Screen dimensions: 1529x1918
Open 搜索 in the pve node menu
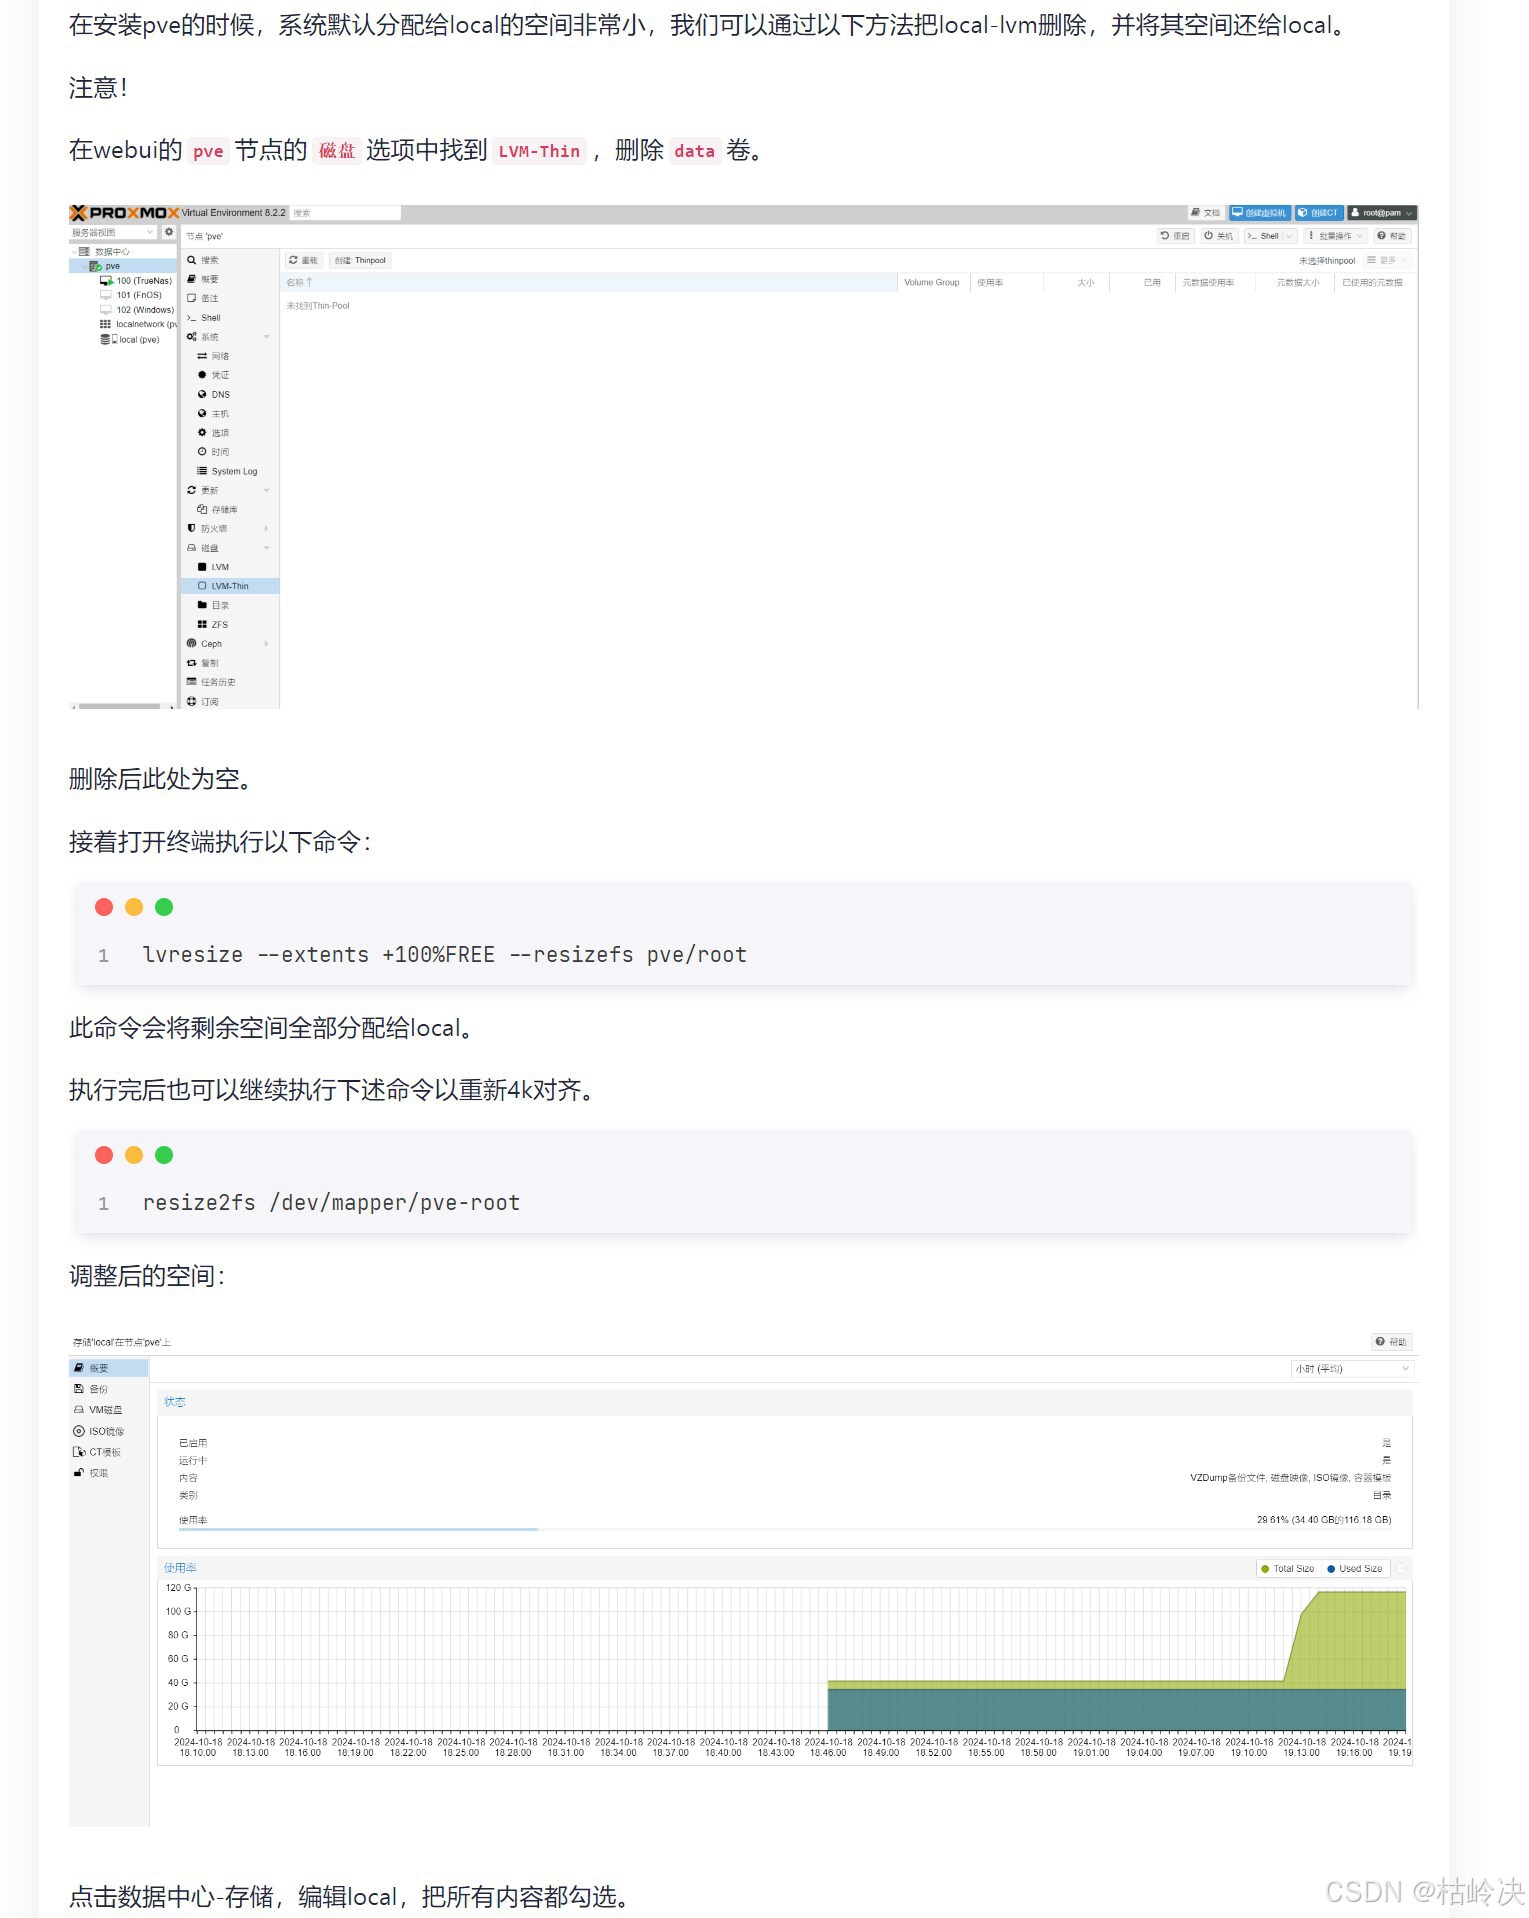coord(229,260)
